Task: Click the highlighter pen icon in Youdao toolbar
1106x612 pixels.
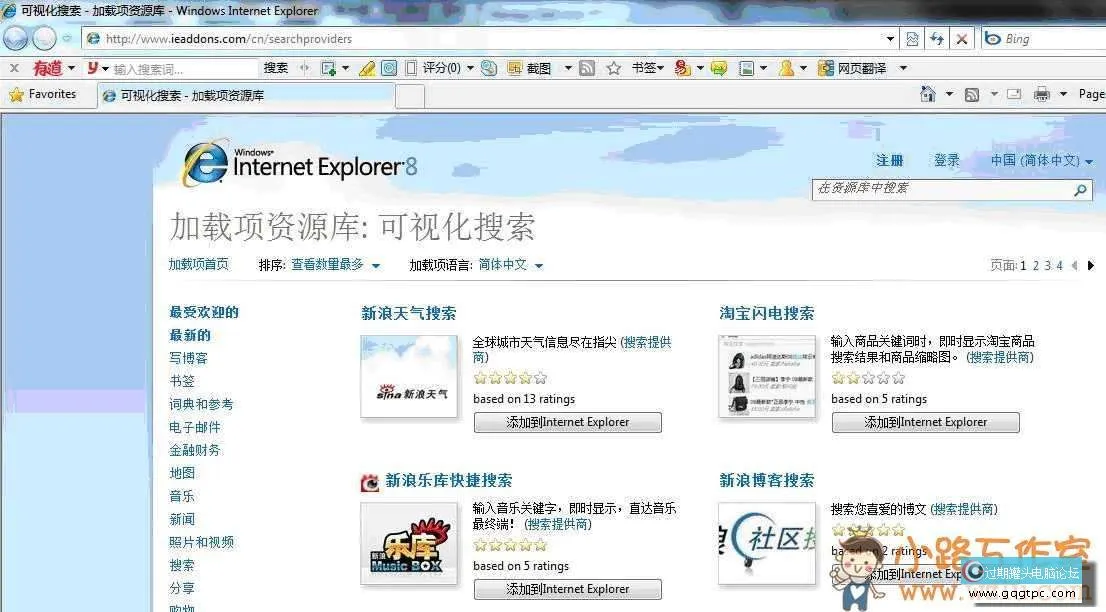Action: (366, 68)
